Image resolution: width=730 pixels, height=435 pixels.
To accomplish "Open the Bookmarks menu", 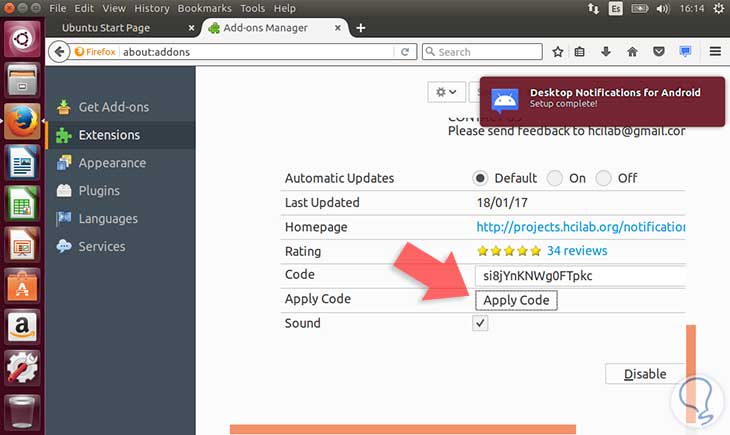I will coord(204,8).
